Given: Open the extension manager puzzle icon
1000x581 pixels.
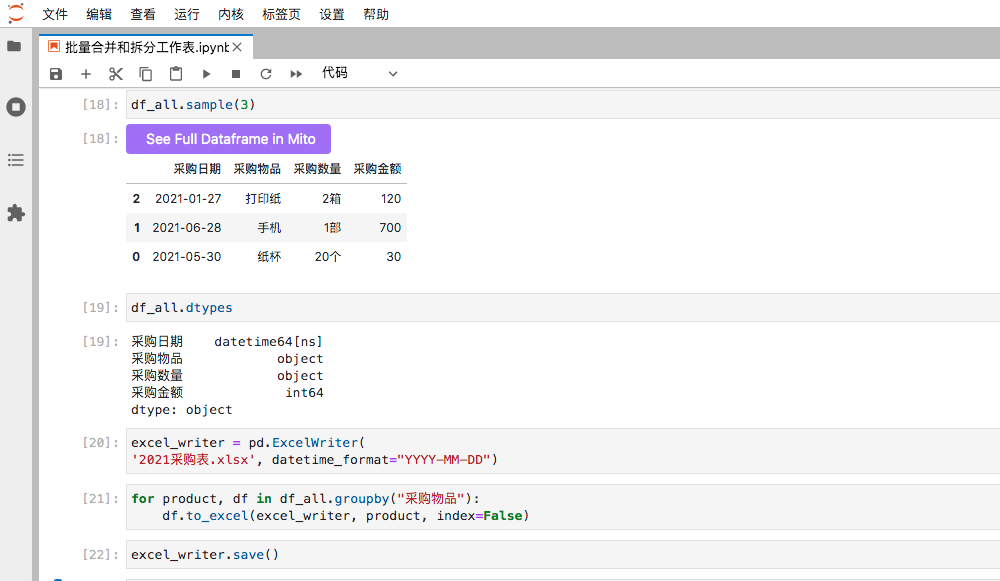Looking at the screenshot, I should [x=15, y=213].
